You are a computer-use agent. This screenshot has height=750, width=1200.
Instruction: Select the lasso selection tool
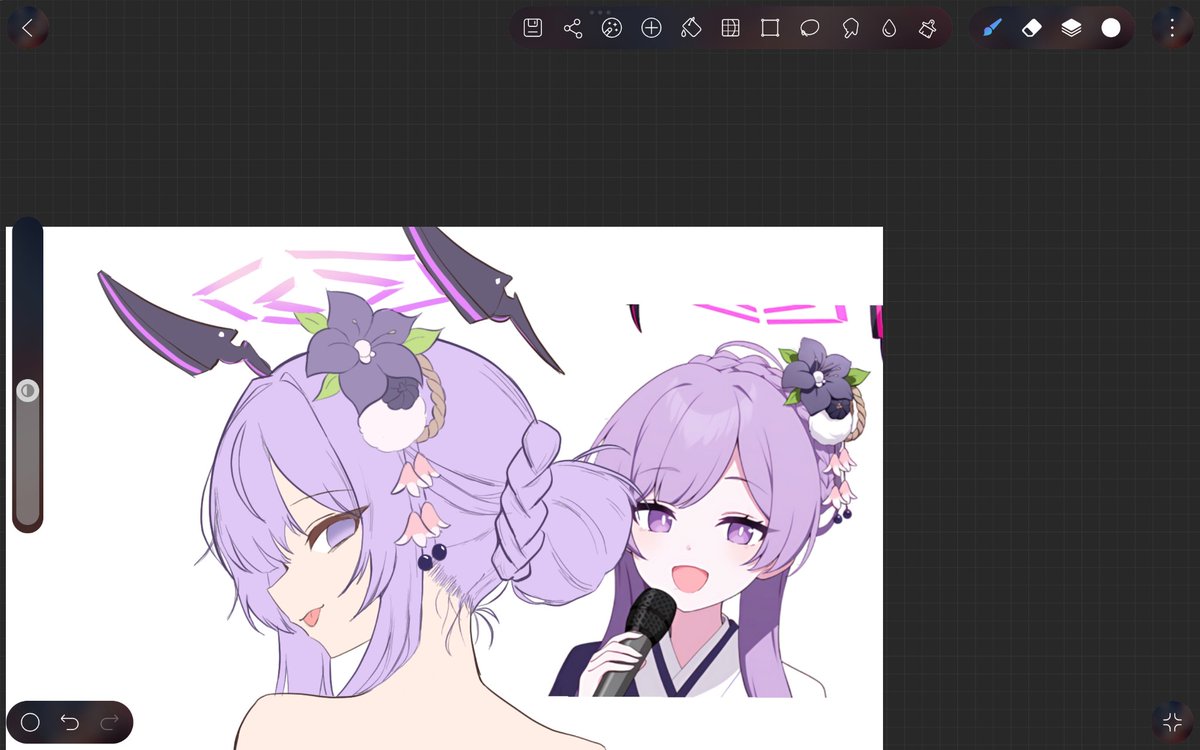pyautogui.click(x=810, y=28)
